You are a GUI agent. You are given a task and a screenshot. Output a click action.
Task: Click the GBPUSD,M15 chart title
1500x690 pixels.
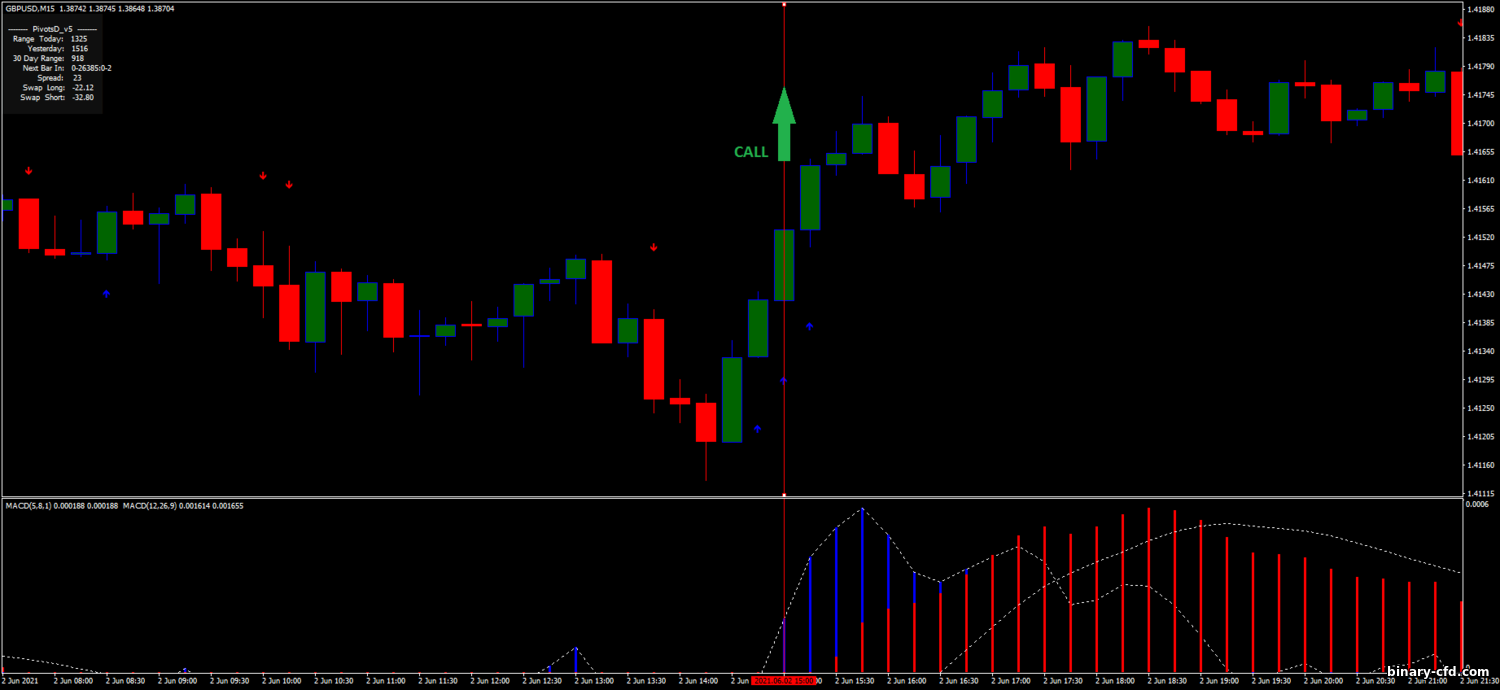[29, 7]
